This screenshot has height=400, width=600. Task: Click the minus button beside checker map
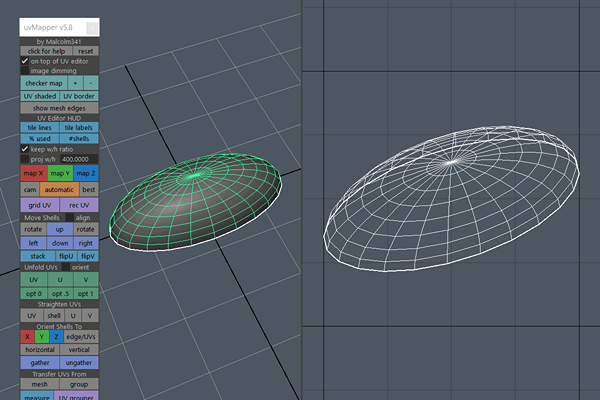tap(91, 83)
